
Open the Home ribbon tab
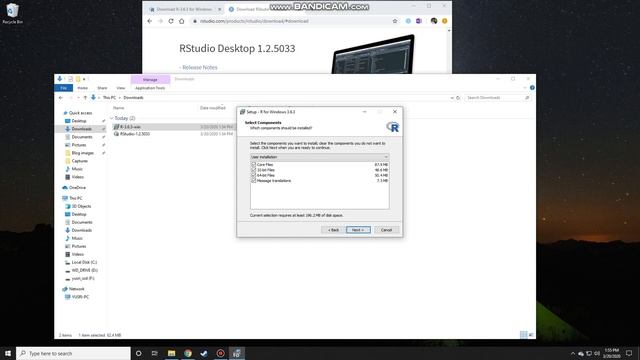82,88
